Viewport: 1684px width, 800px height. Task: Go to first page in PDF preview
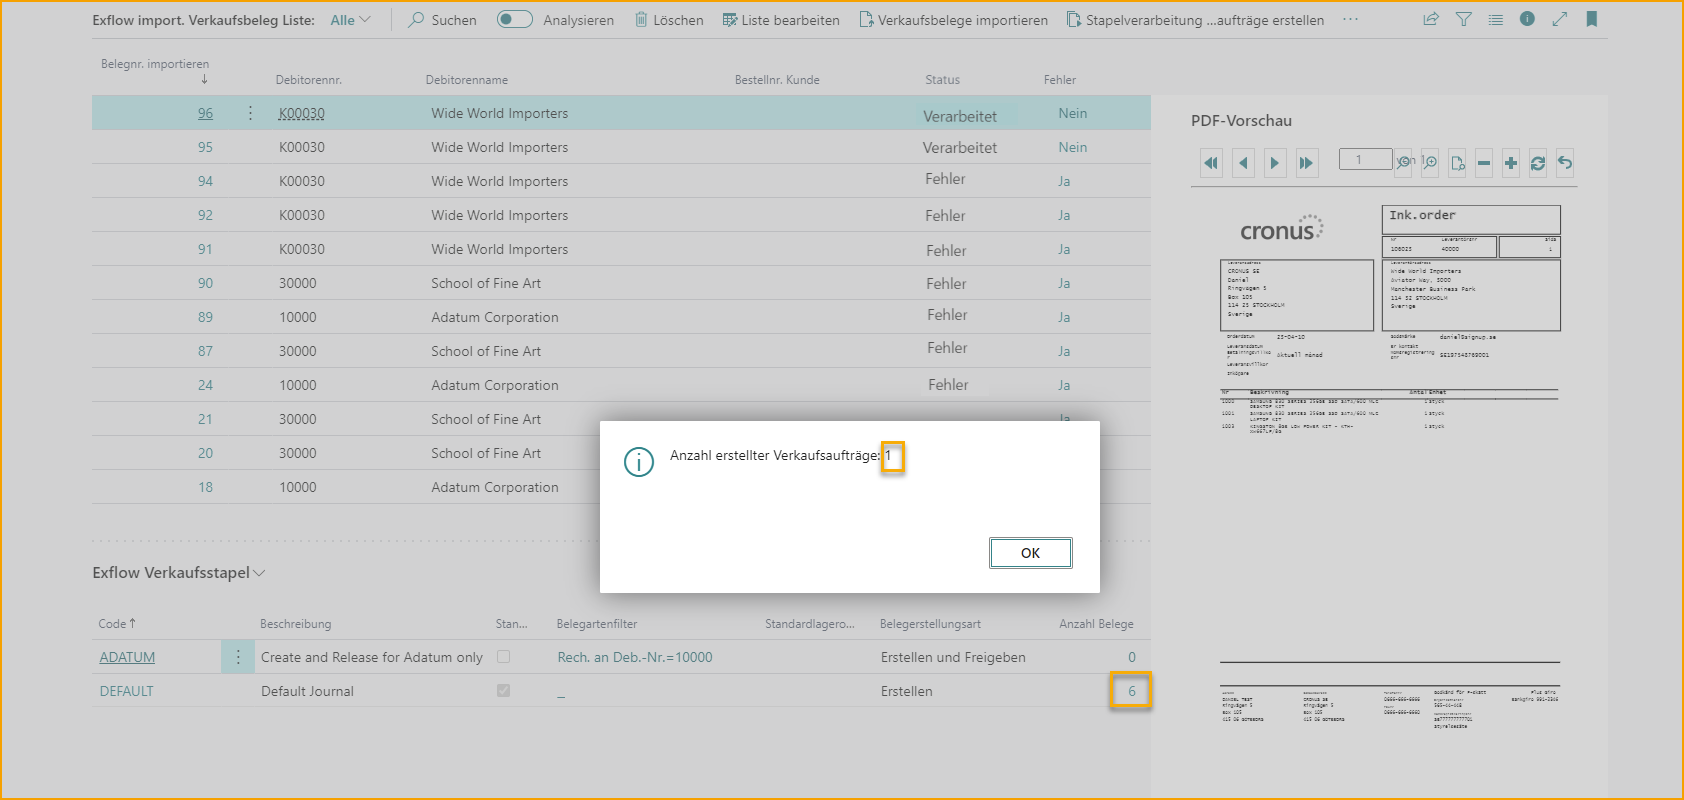click(x=1211, y=163)
